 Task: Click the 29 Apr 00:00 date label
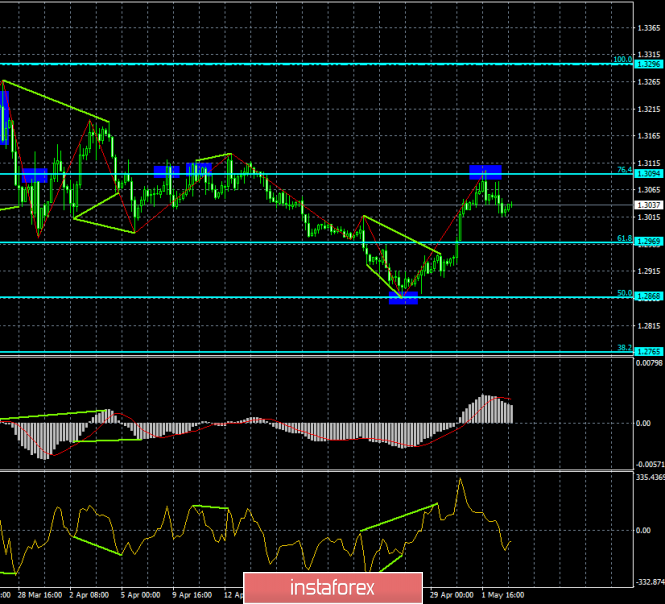click(x=450, y=591)
